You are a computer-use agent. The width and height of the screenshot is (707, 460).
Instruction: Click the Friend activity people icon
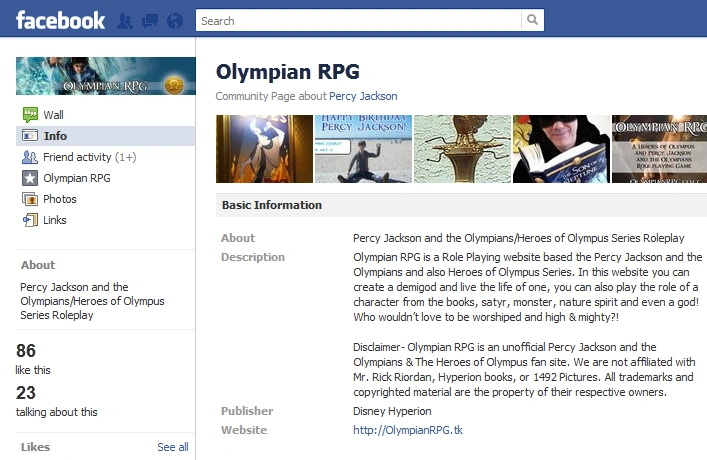30,157
